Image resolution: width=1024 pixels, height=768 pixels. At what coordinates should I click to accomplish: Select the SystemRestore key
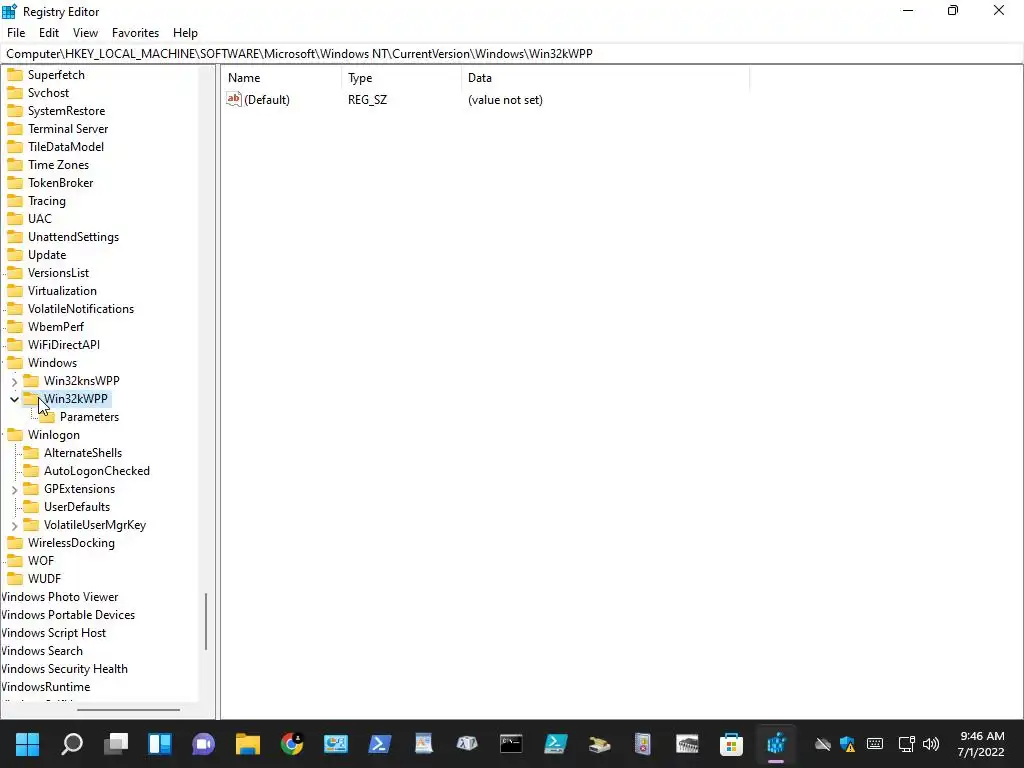pyautogui.click(x=66, y=111)
